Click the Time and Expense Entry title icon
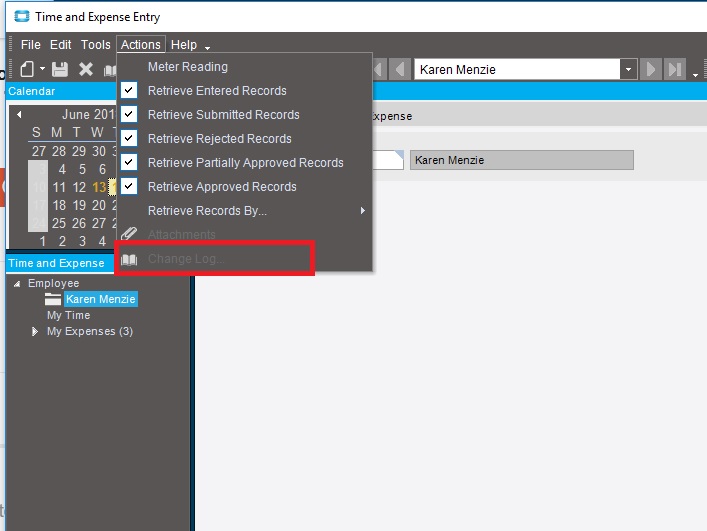The height and width of the screenshot is (531, 707). click(x=22, y=17)
